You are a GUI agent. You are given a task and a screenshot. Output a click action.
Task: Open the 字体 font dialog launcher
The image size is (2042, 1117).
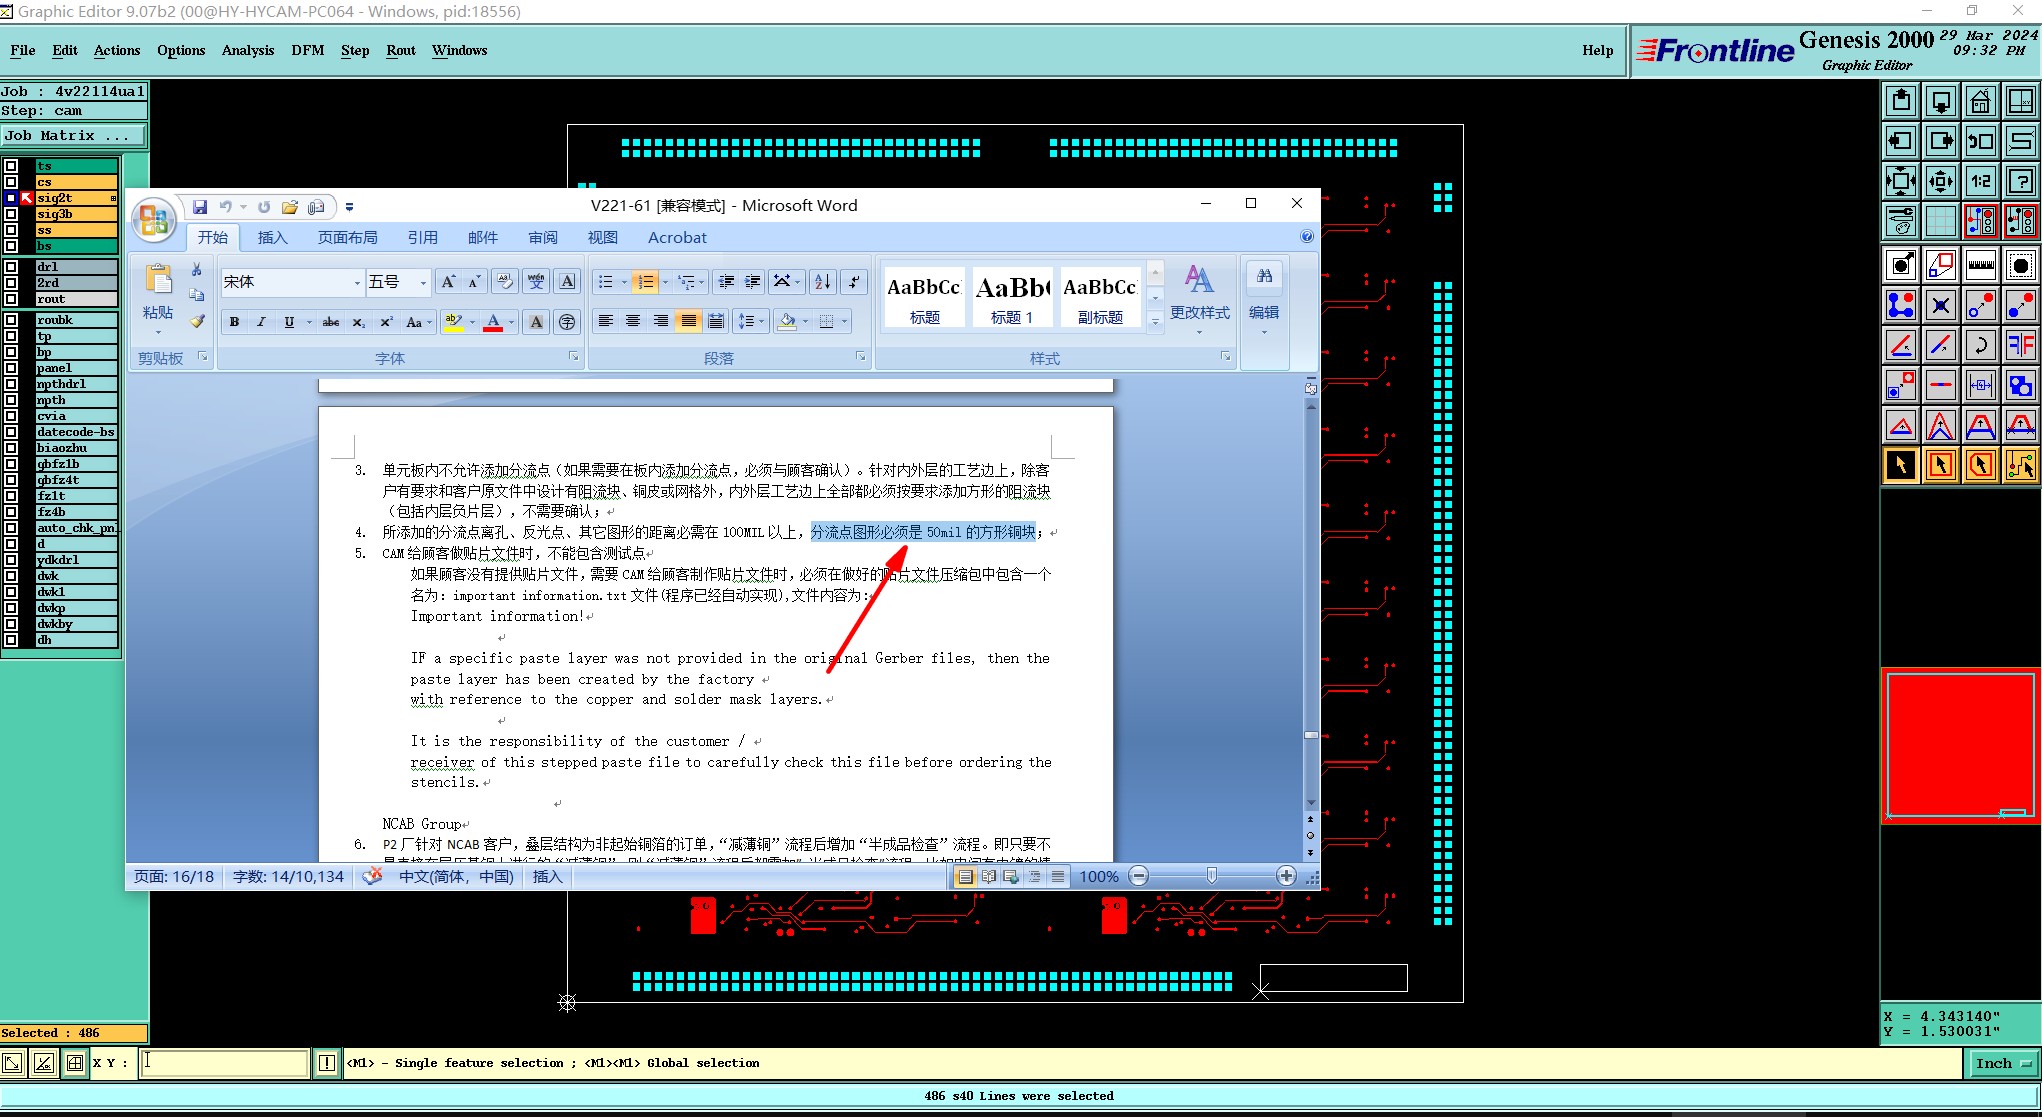click(574, 356)
